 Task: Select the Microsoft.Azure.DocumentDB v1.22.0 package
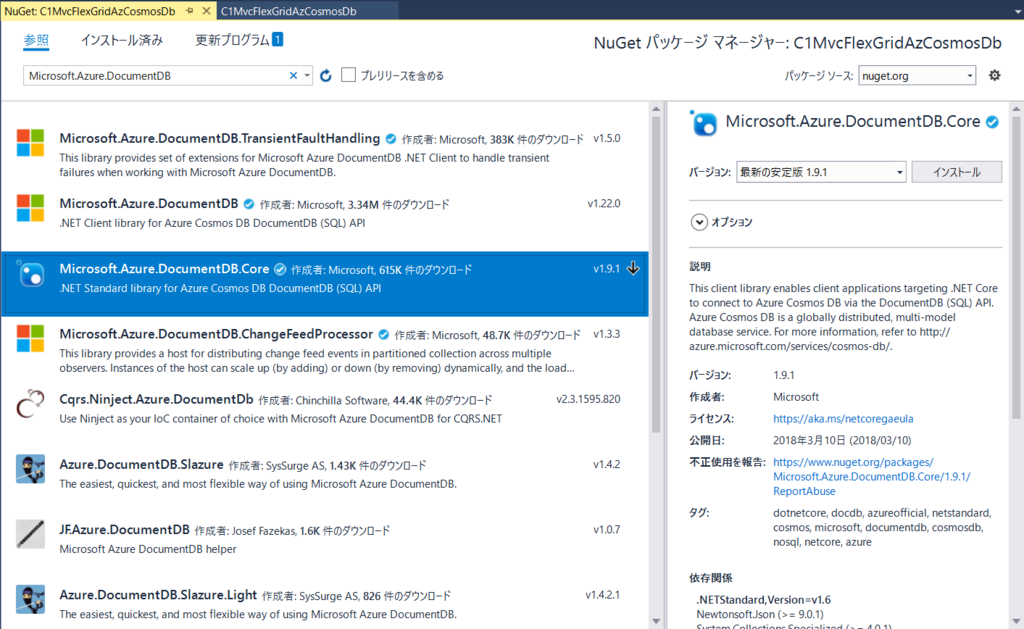(x=149, y=204)
